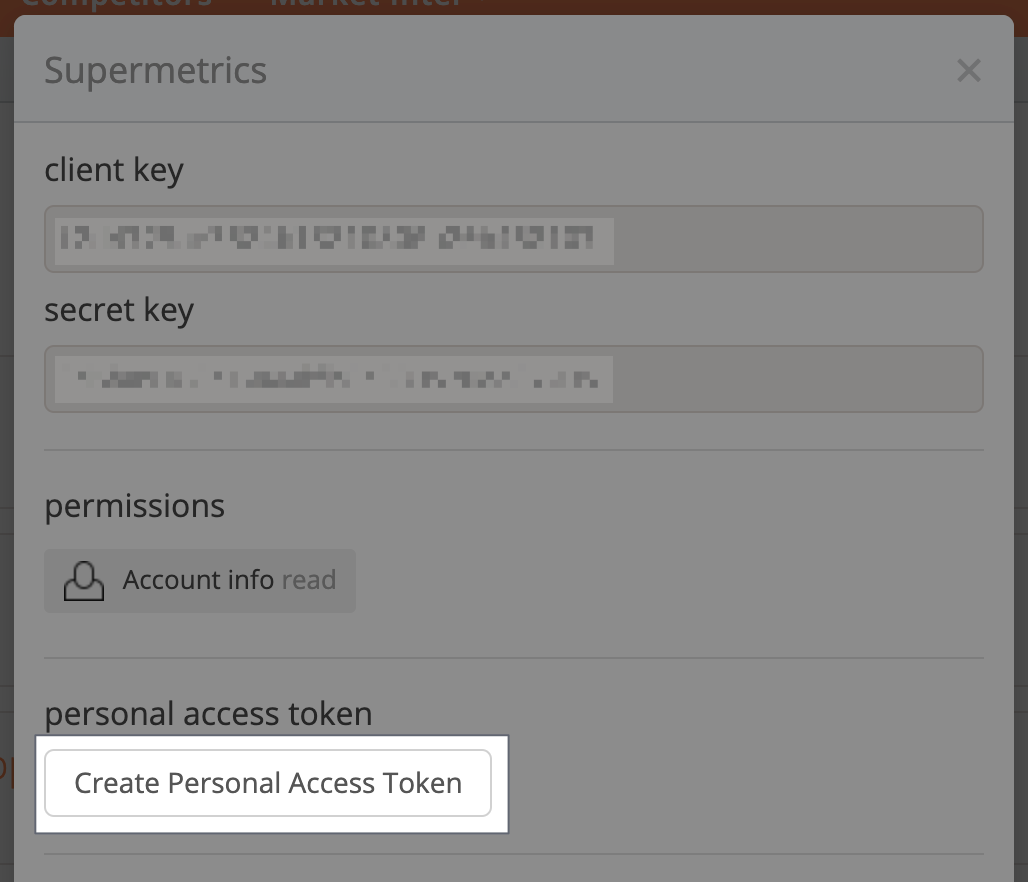Click the gray 'read' text in permission chip
The image size is (1028, 882).
click(x=309, y=580)
